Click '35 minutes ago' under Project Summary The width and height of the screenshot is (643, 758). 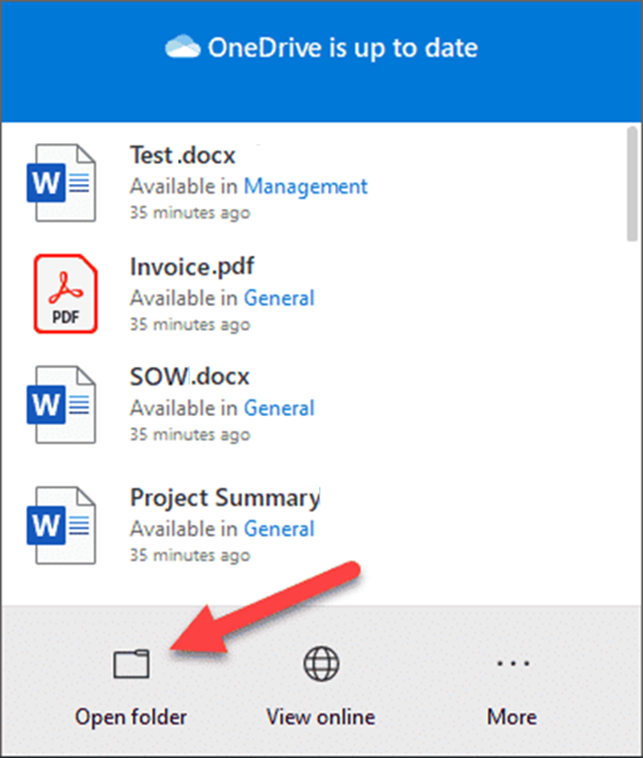tap(190, 555)
